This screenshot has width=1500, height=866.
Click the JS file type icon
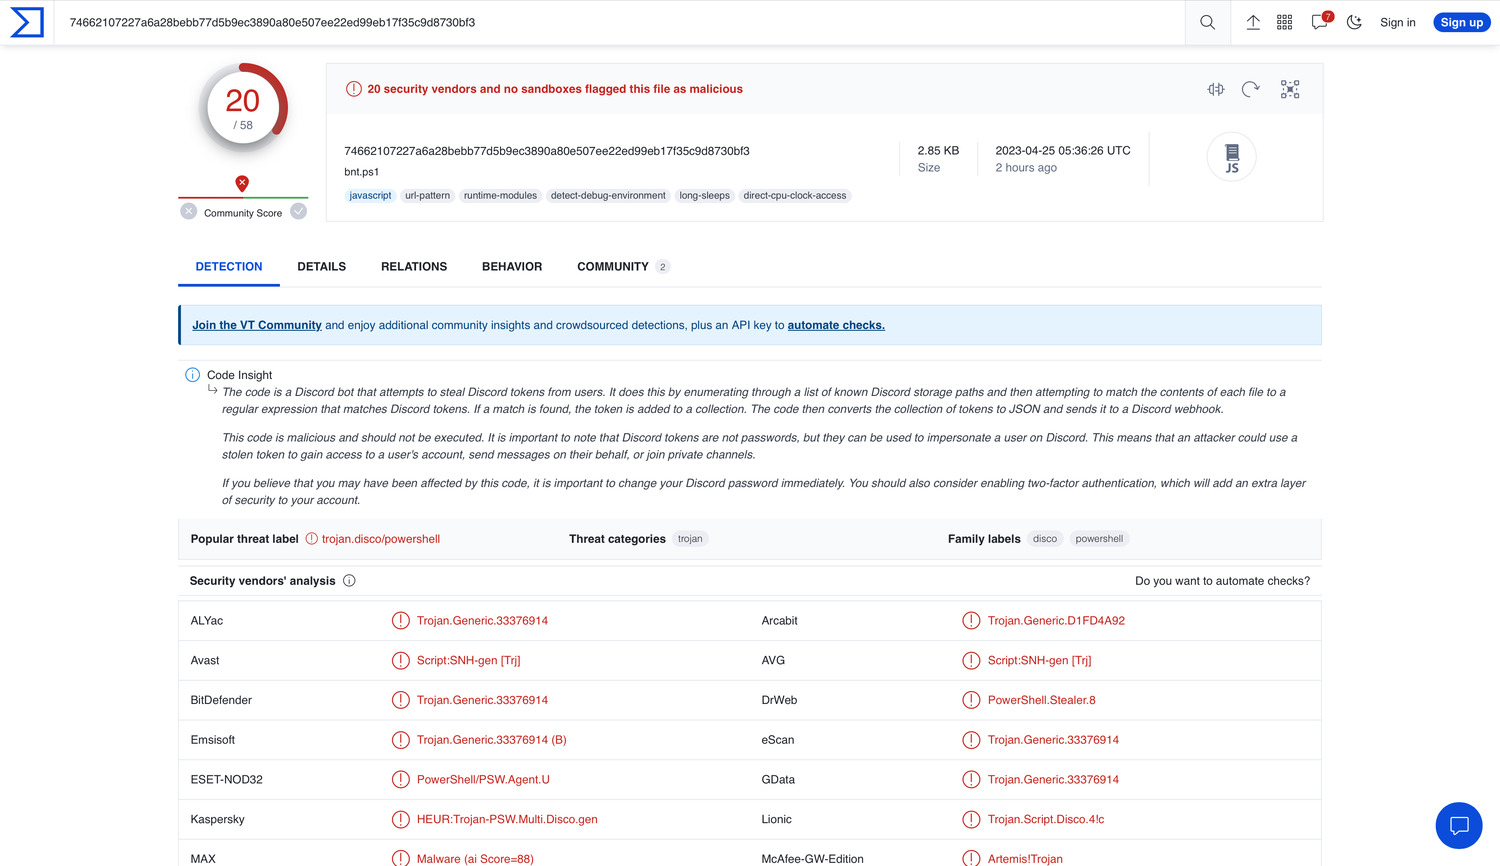pos(1232,157)
